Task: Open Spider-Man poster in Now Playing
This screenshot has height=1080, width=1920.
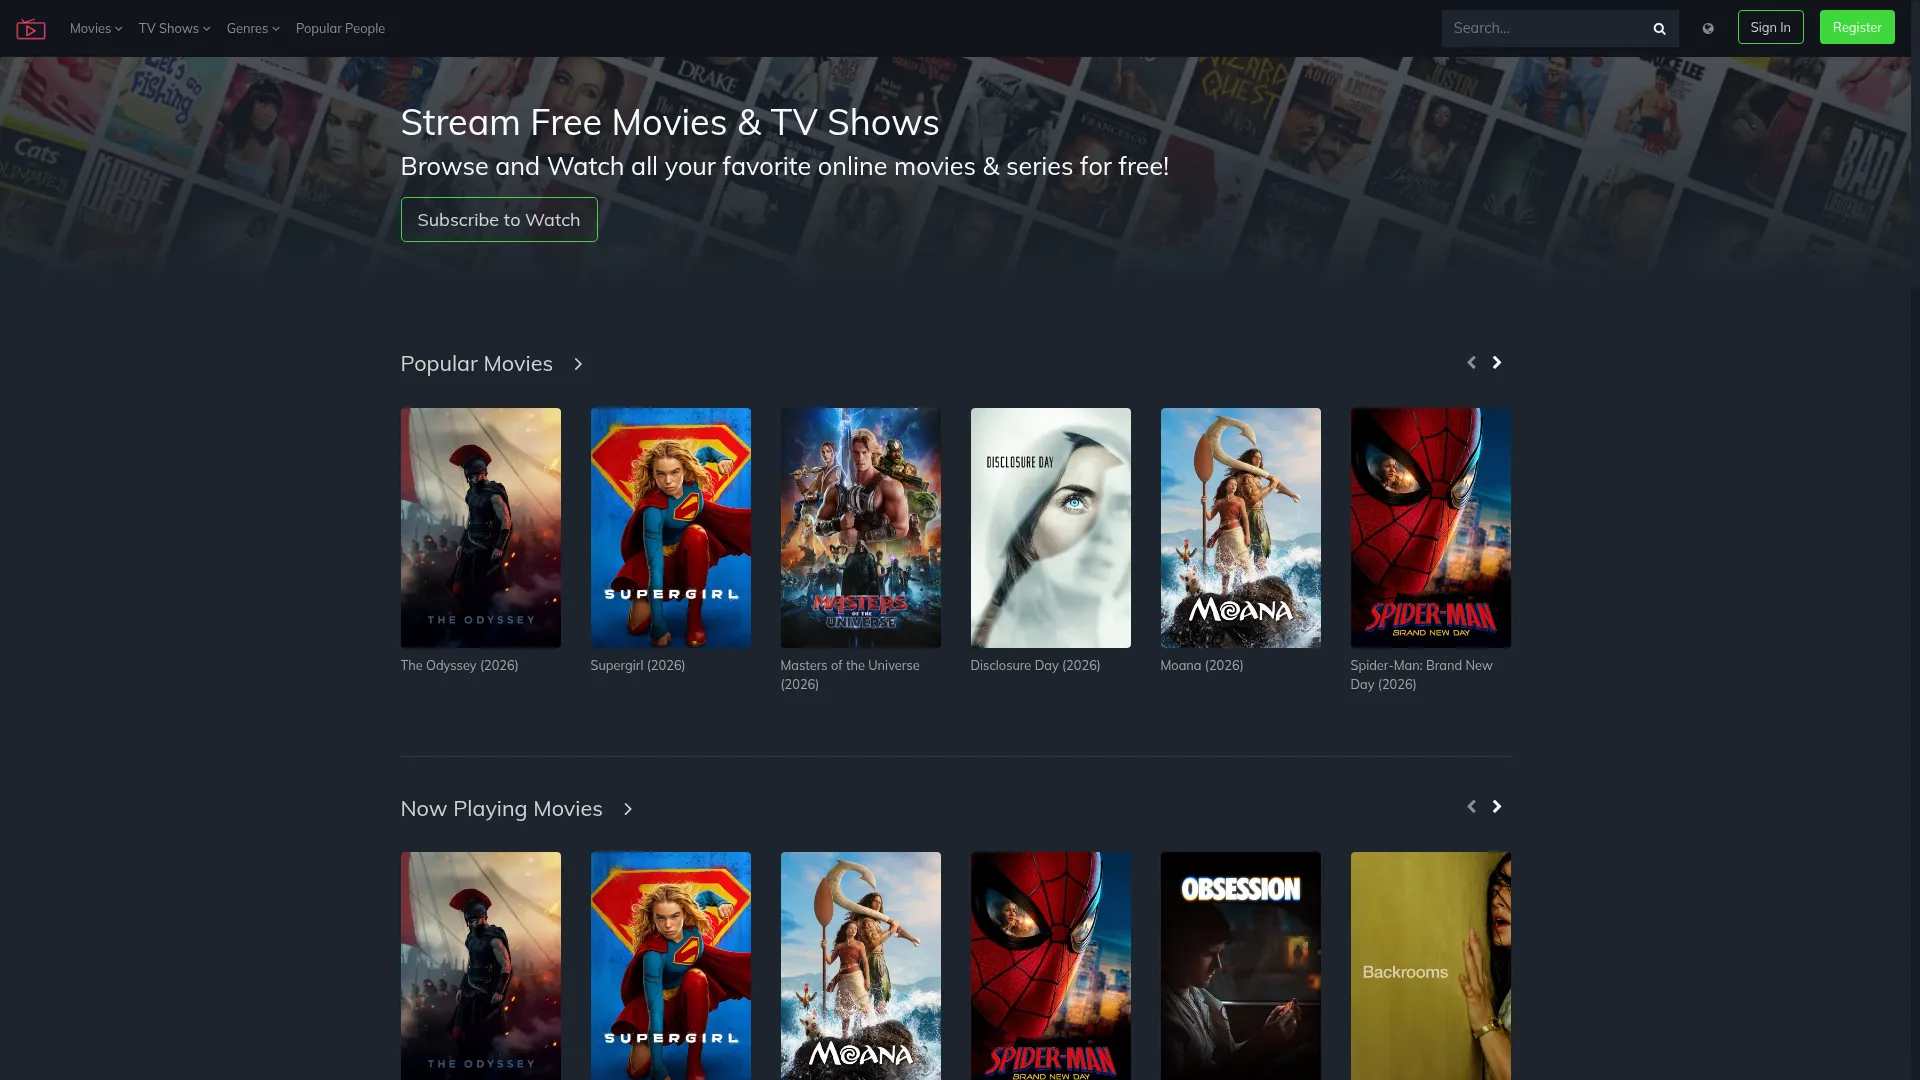Action: point(1051,966)
